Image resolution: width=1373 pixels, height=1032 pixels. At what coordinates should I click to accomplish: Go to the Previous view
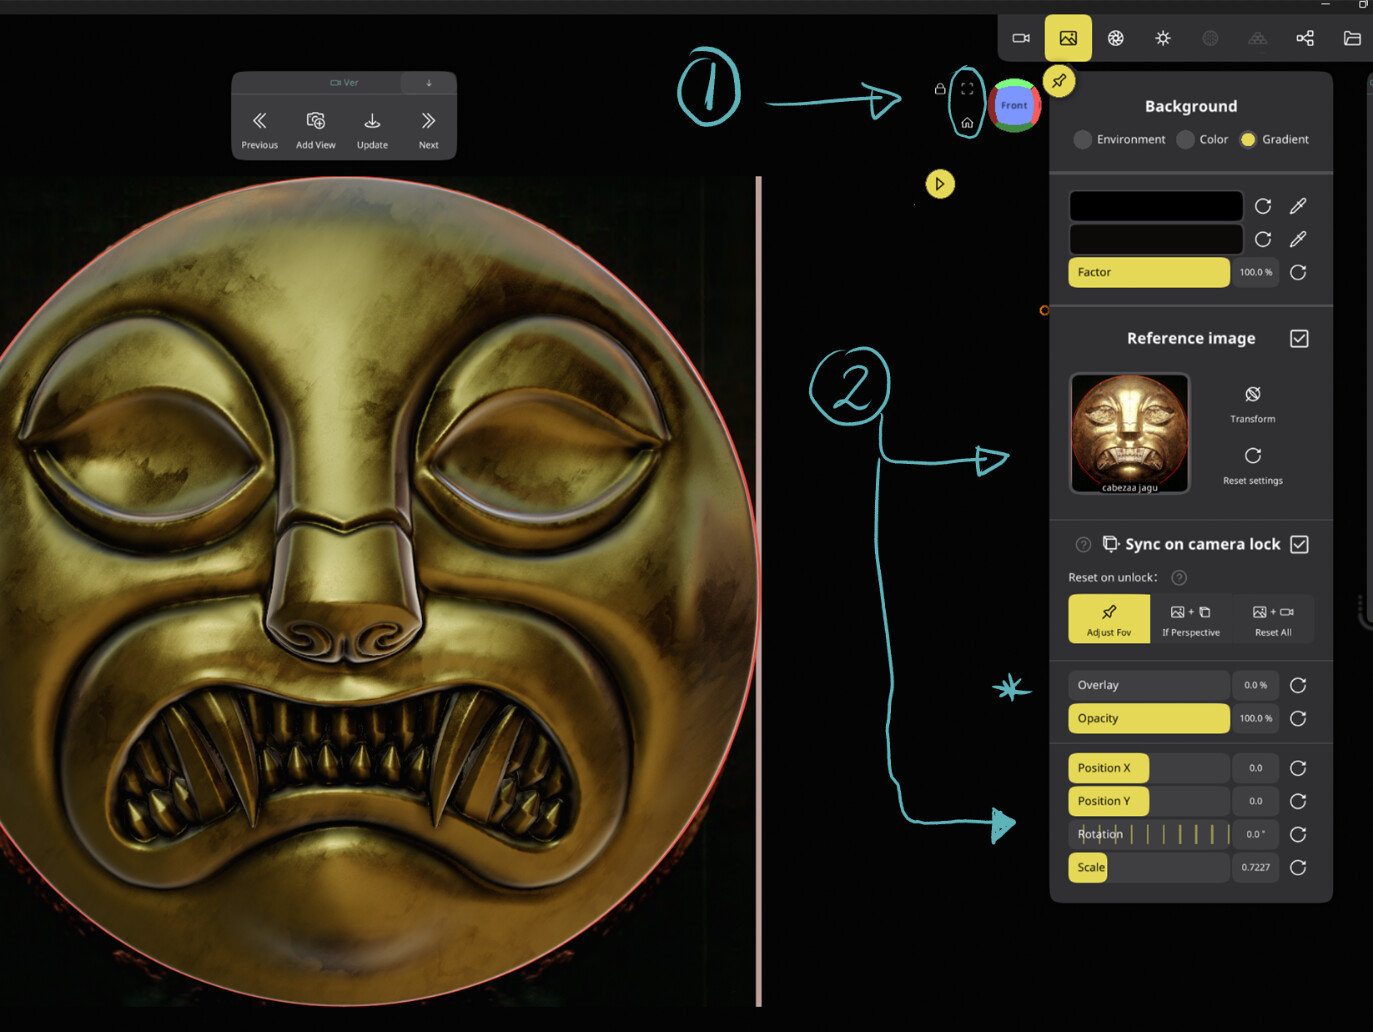coord(260,130)
